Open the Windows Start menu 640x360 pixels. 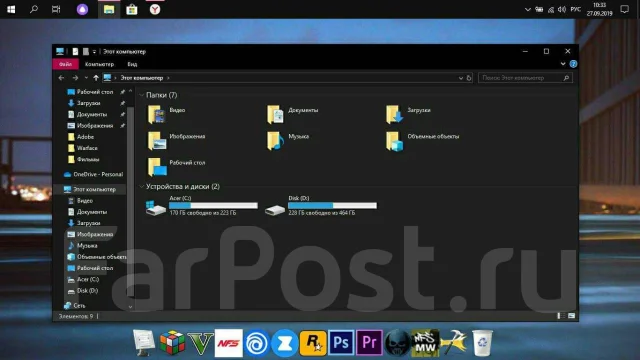11,9
